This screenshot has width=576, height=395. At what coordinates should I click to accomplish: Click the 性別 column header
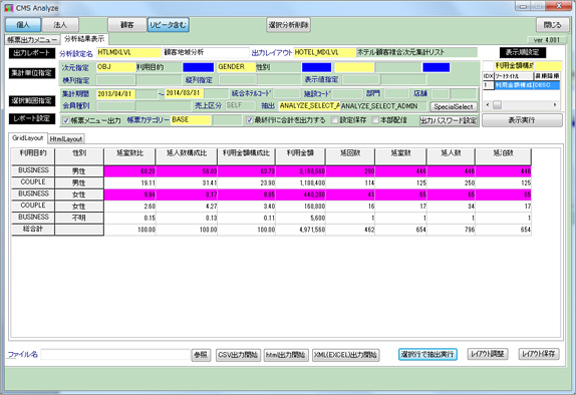pyautogui.click(x=79, y=156)
